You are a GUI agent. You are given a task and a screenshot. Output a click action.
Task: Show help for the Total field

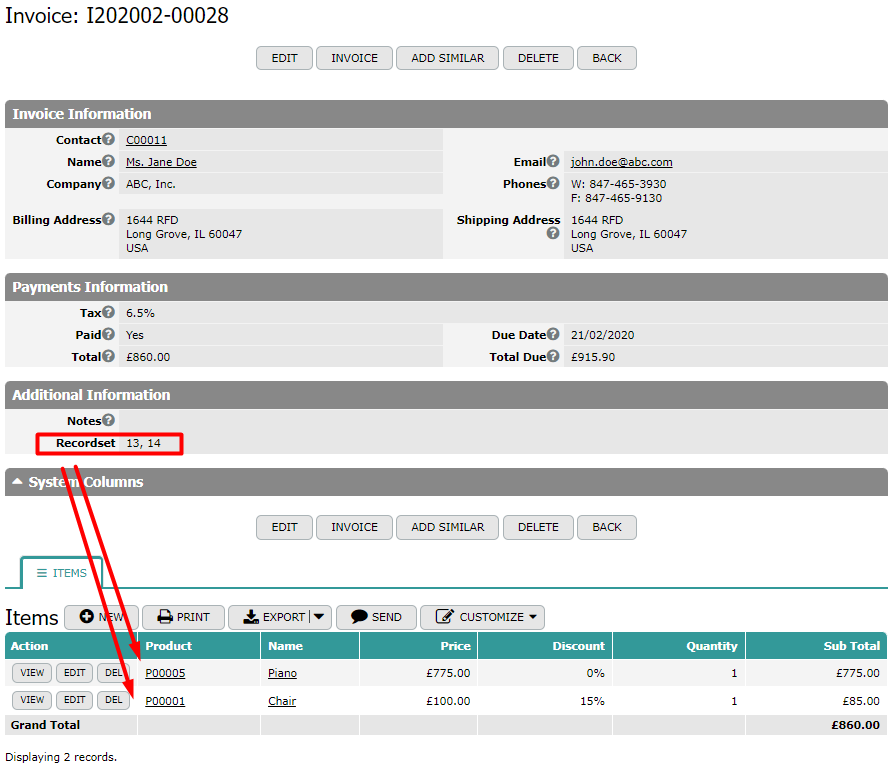(x=108, y=356)
